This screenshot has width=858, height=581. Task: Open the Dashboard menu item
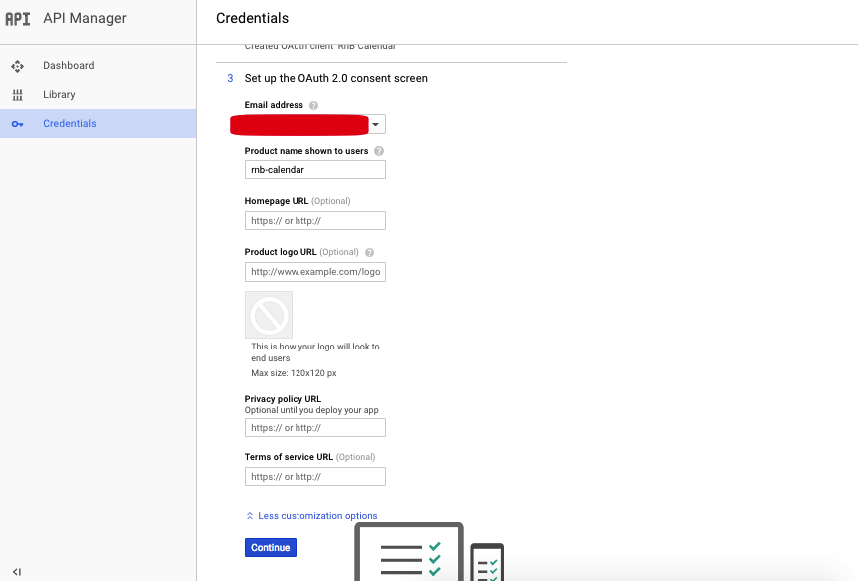click(98, 66)
